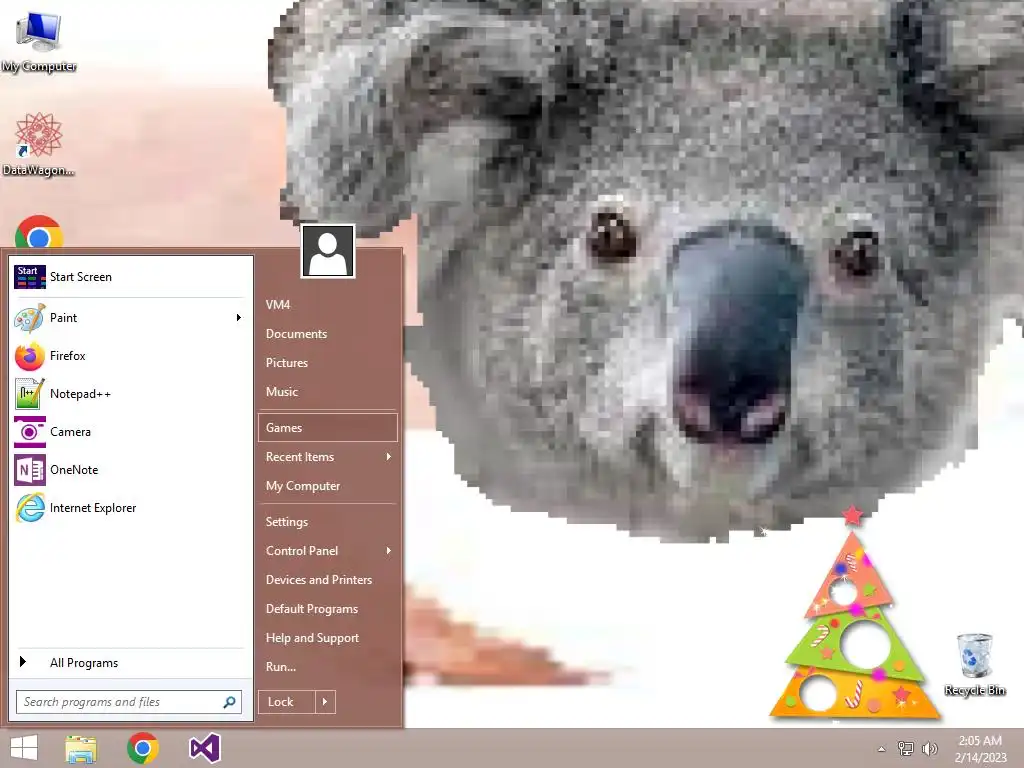This screenshot has height=768, width=1024.
Task: Click the Christmas tree desktop gadget
Action: [854, 615]
